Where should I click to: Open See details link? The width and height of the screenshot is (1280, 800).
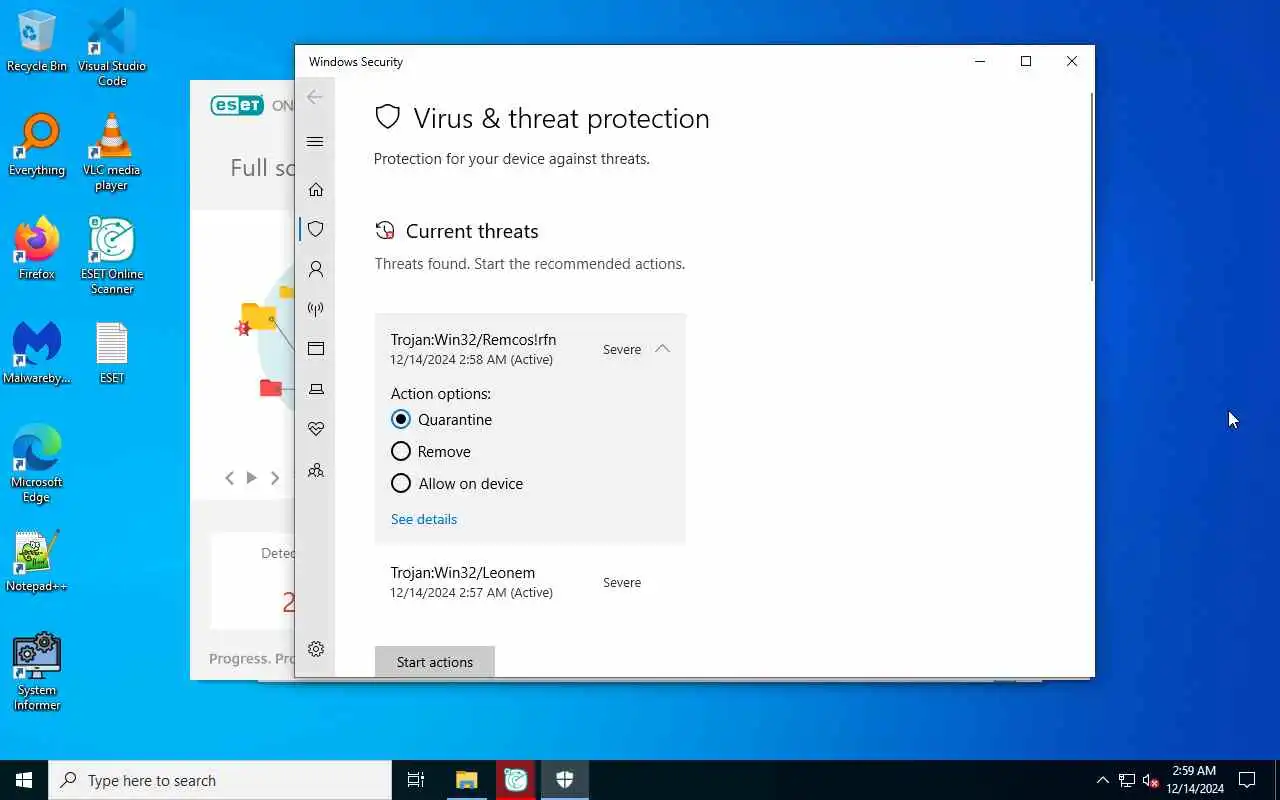click(x=424, y=519)
